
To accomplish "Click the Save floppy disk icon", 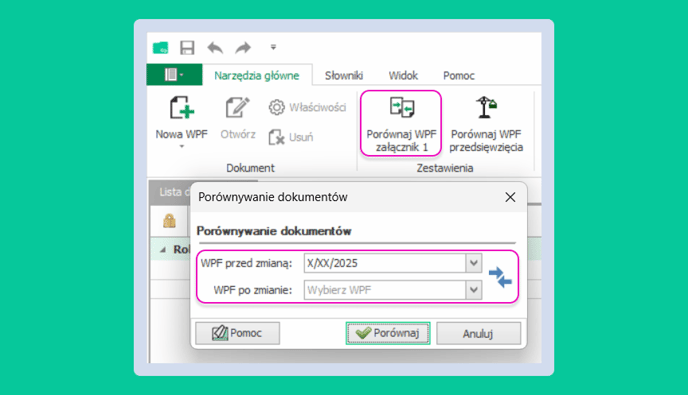I will click(x=187, y=47).
